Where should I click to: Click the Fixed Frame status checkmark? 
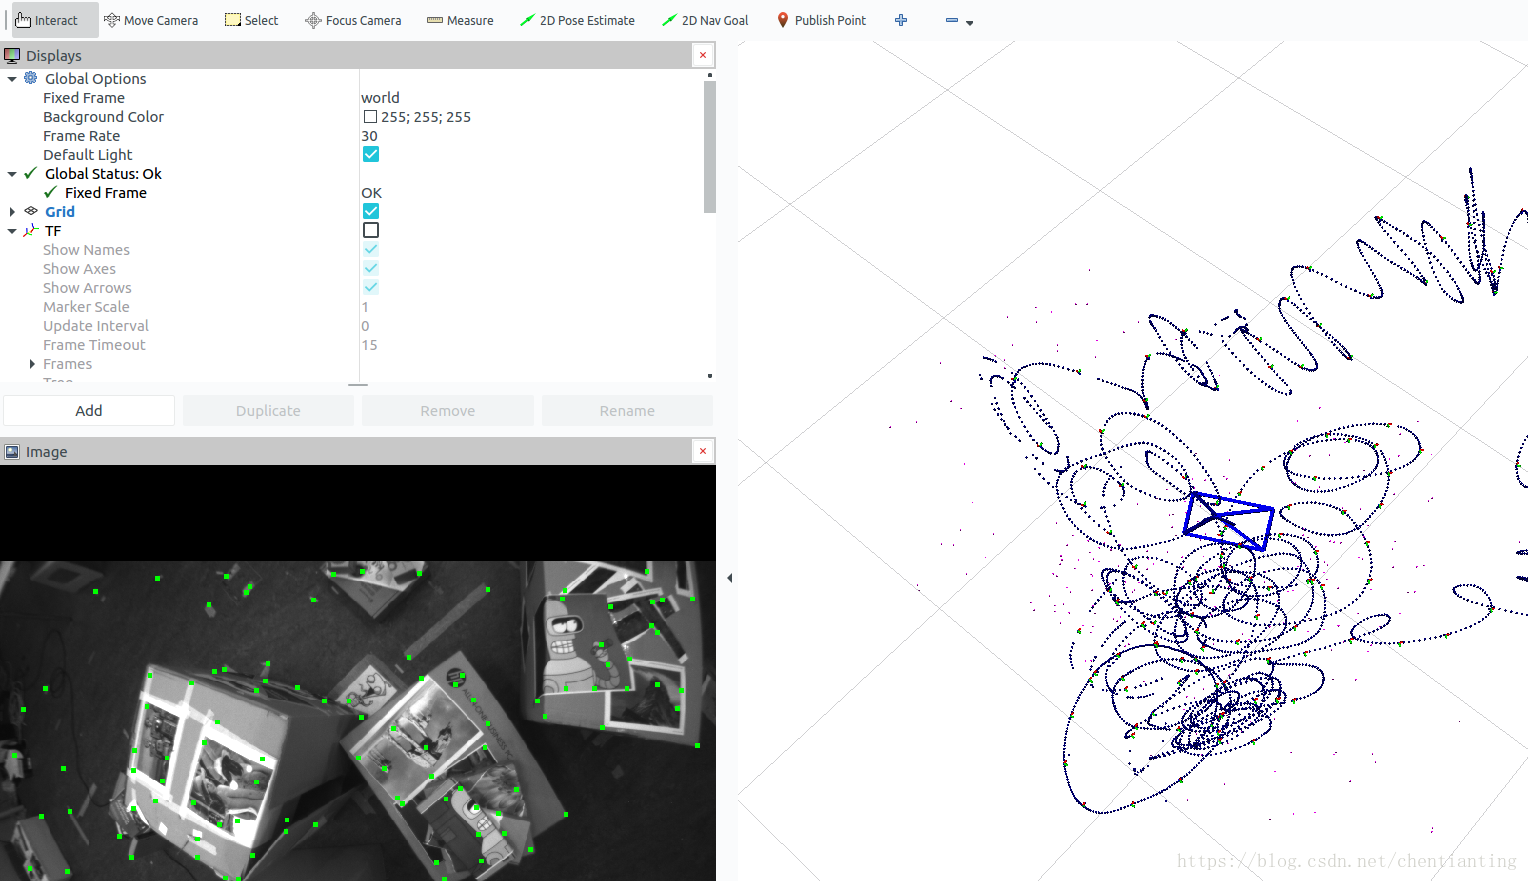click(x=51, y=192)
